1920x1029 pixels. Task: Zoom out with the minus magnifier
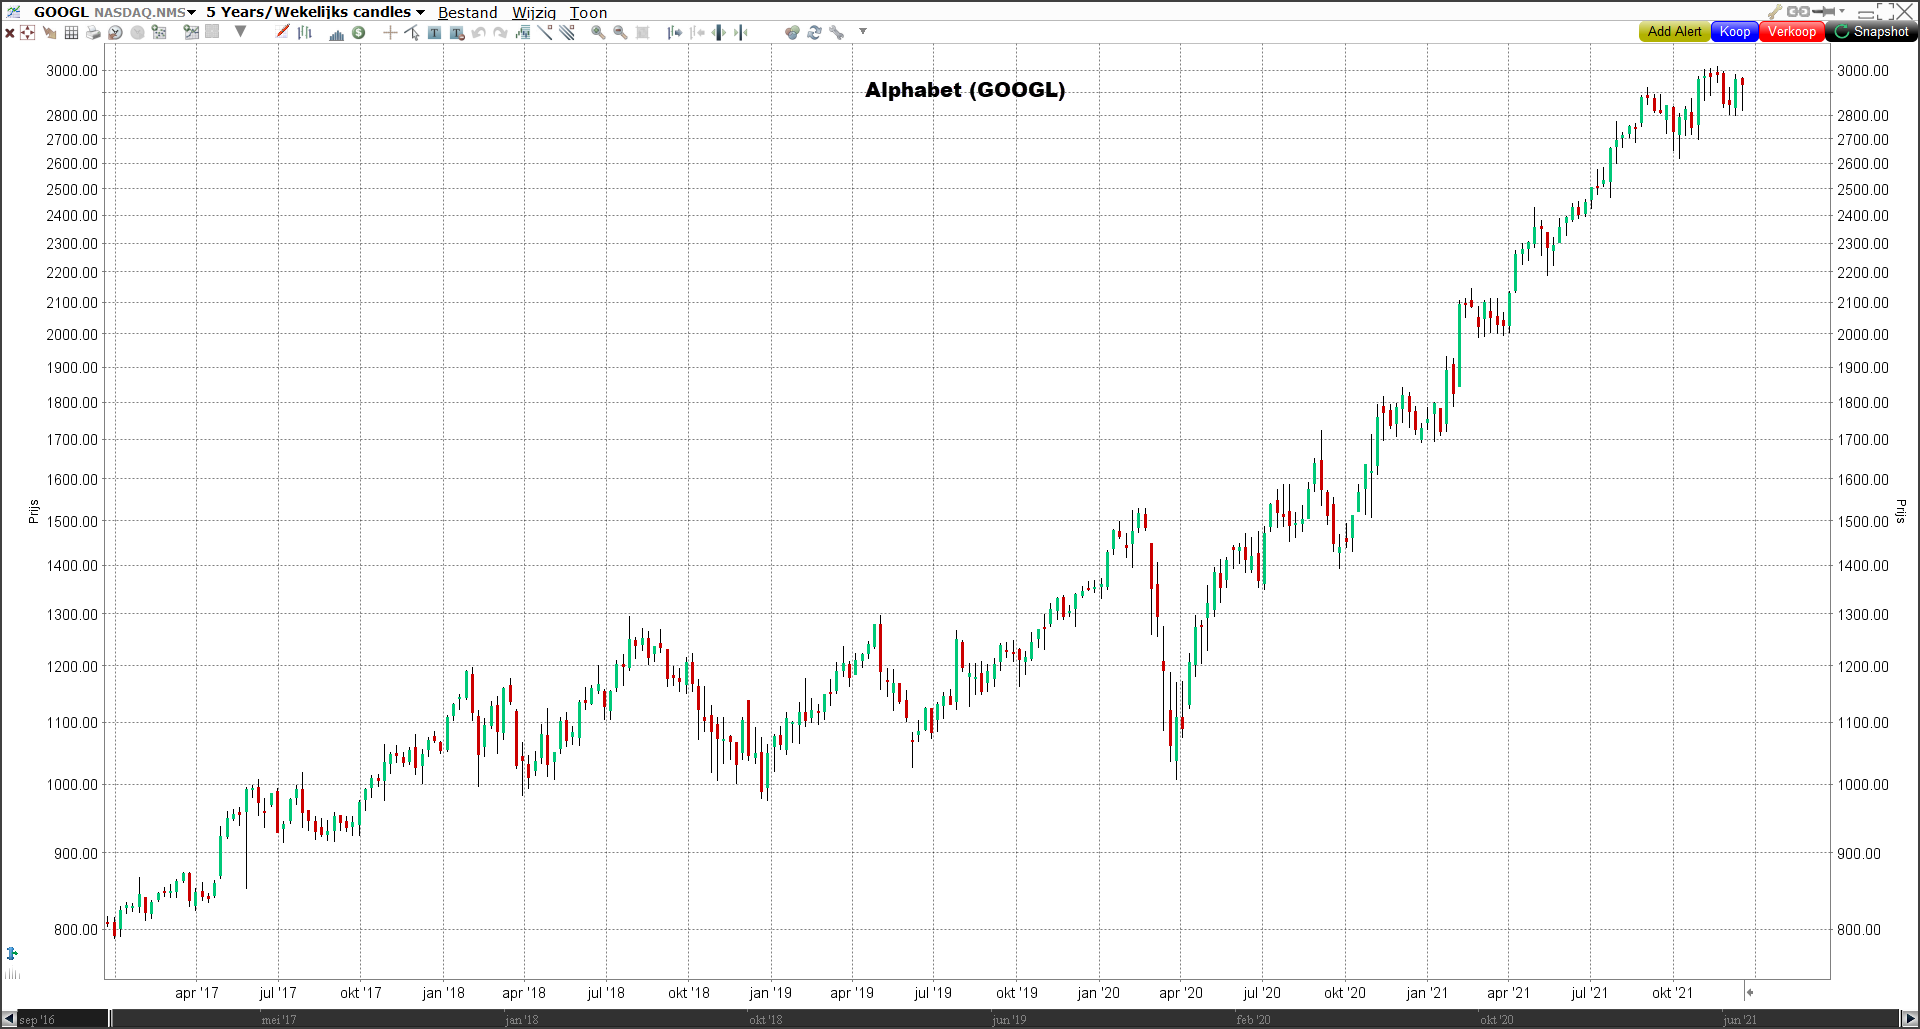[620, 33]
